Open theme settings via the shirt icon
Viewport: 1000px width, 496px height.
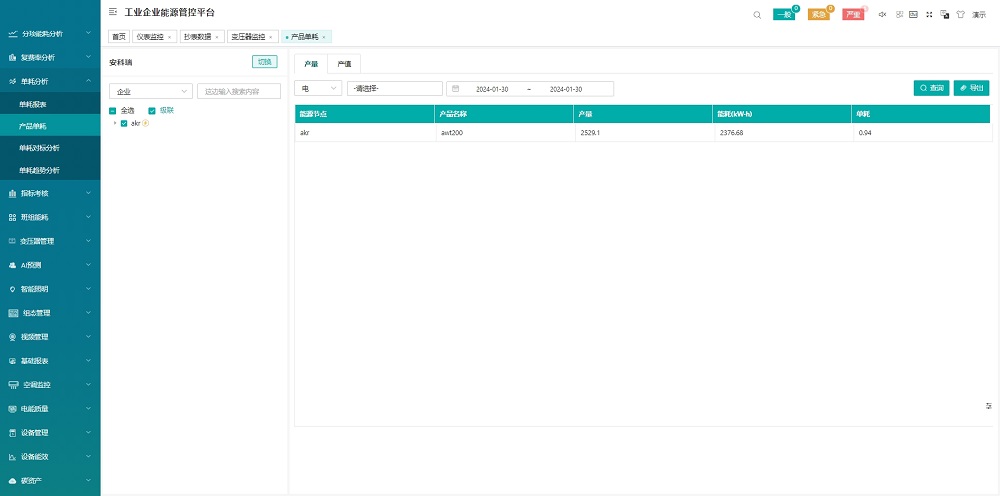pos(960,14)
